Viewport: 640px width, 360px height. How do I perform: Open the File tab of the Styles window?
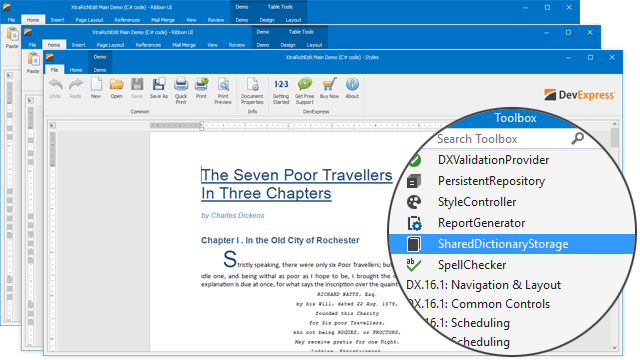click(54, 70)
